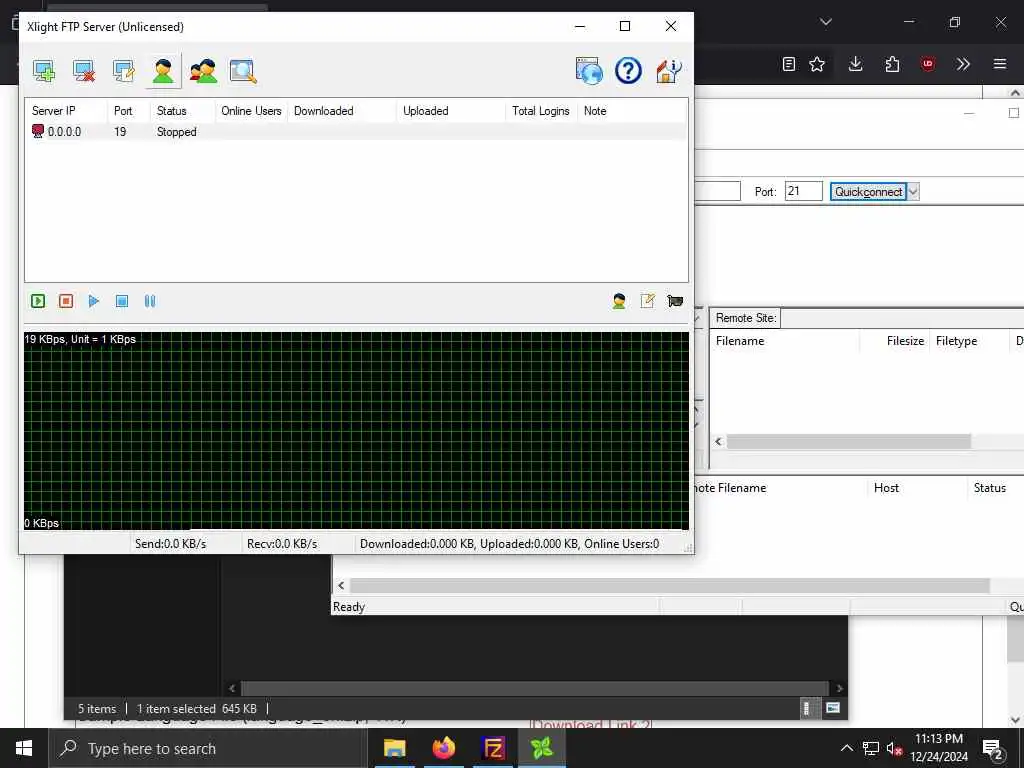Click the Delete Virtual Server icon

coord(84,71)
